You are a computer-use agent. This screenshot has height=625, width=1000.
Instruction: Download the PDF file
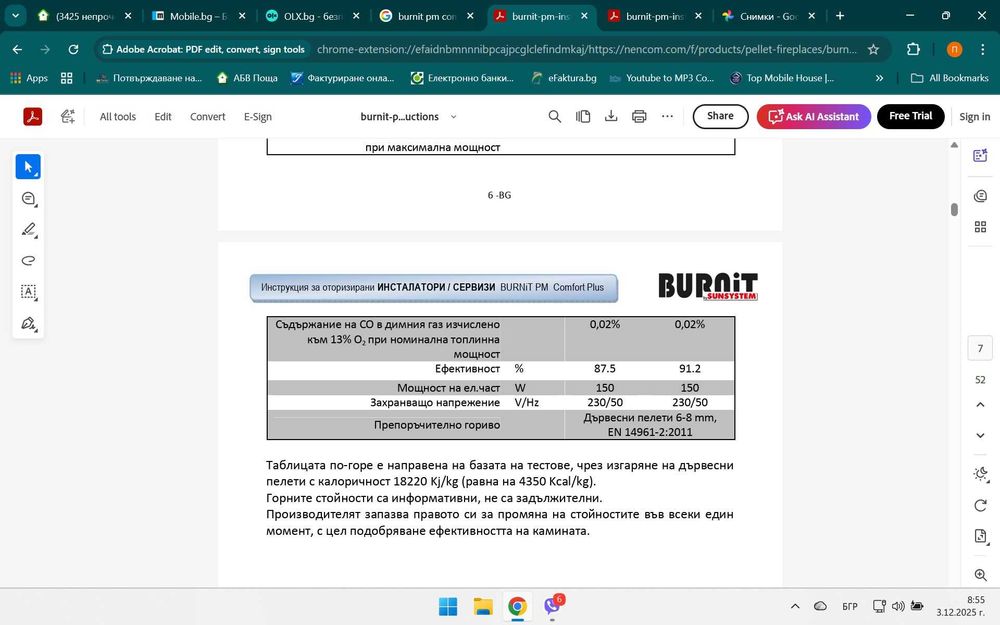click(x=611, y=116)
